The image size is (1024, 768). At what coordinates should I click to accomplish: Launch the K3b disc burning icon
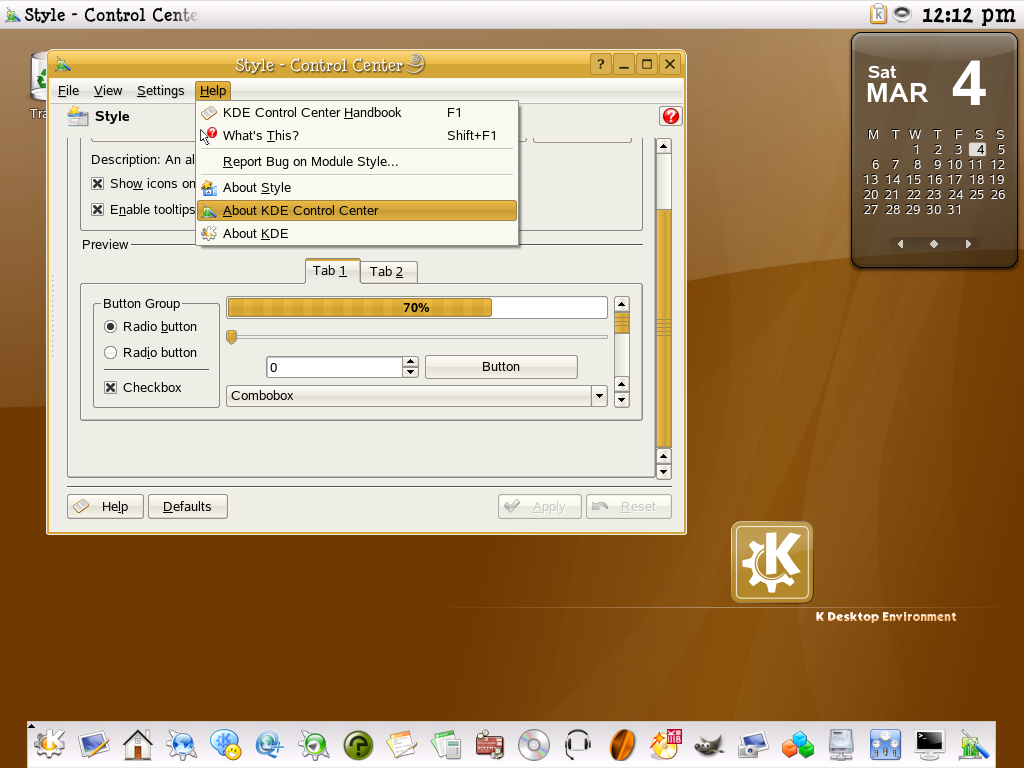point(665,744)
